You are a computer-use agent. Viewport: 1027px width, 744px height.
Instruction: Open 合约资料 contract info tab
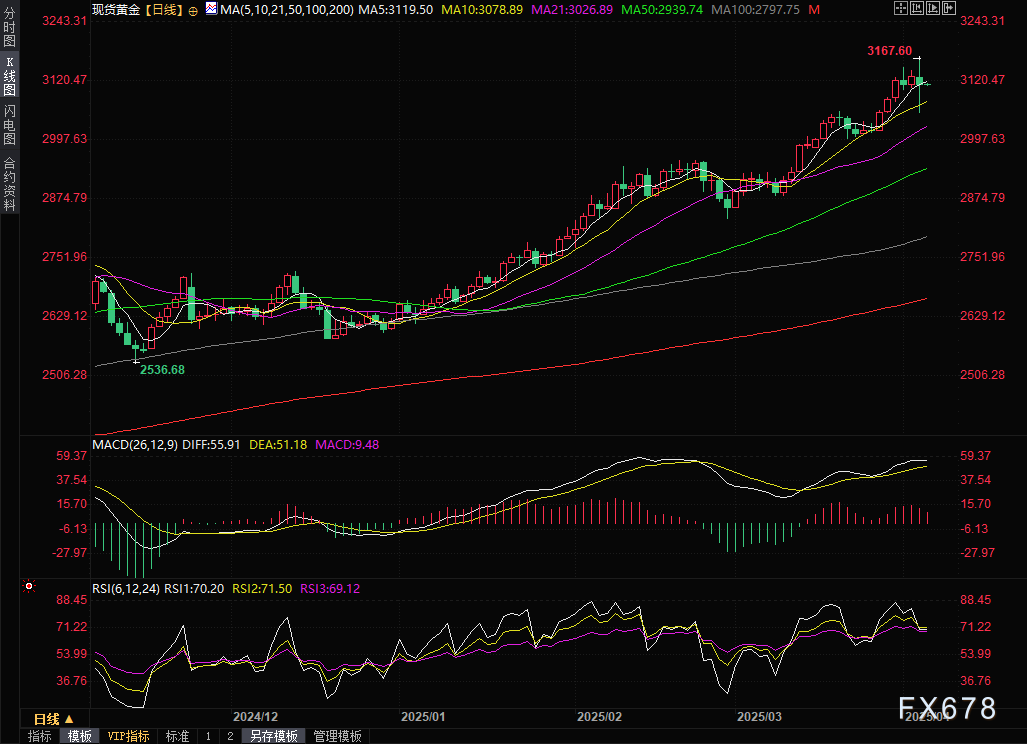point(9,183)
